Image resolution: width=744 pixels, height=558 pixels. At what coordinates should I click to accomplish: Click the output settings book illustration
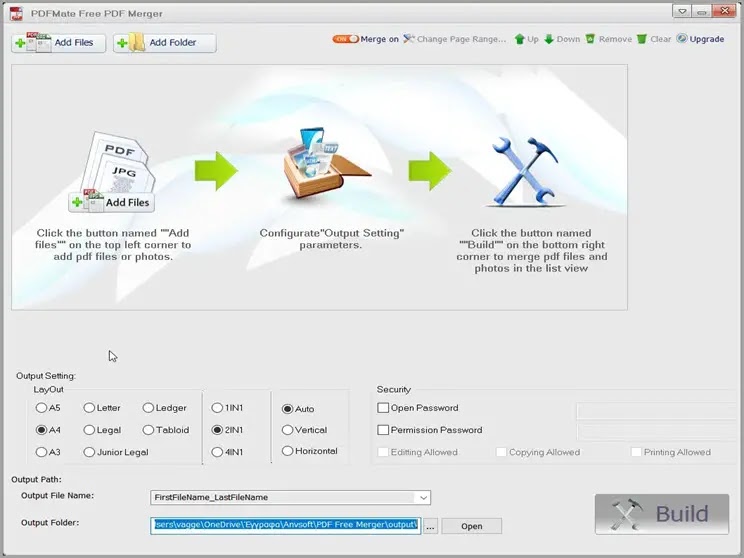tap(326, 166)
